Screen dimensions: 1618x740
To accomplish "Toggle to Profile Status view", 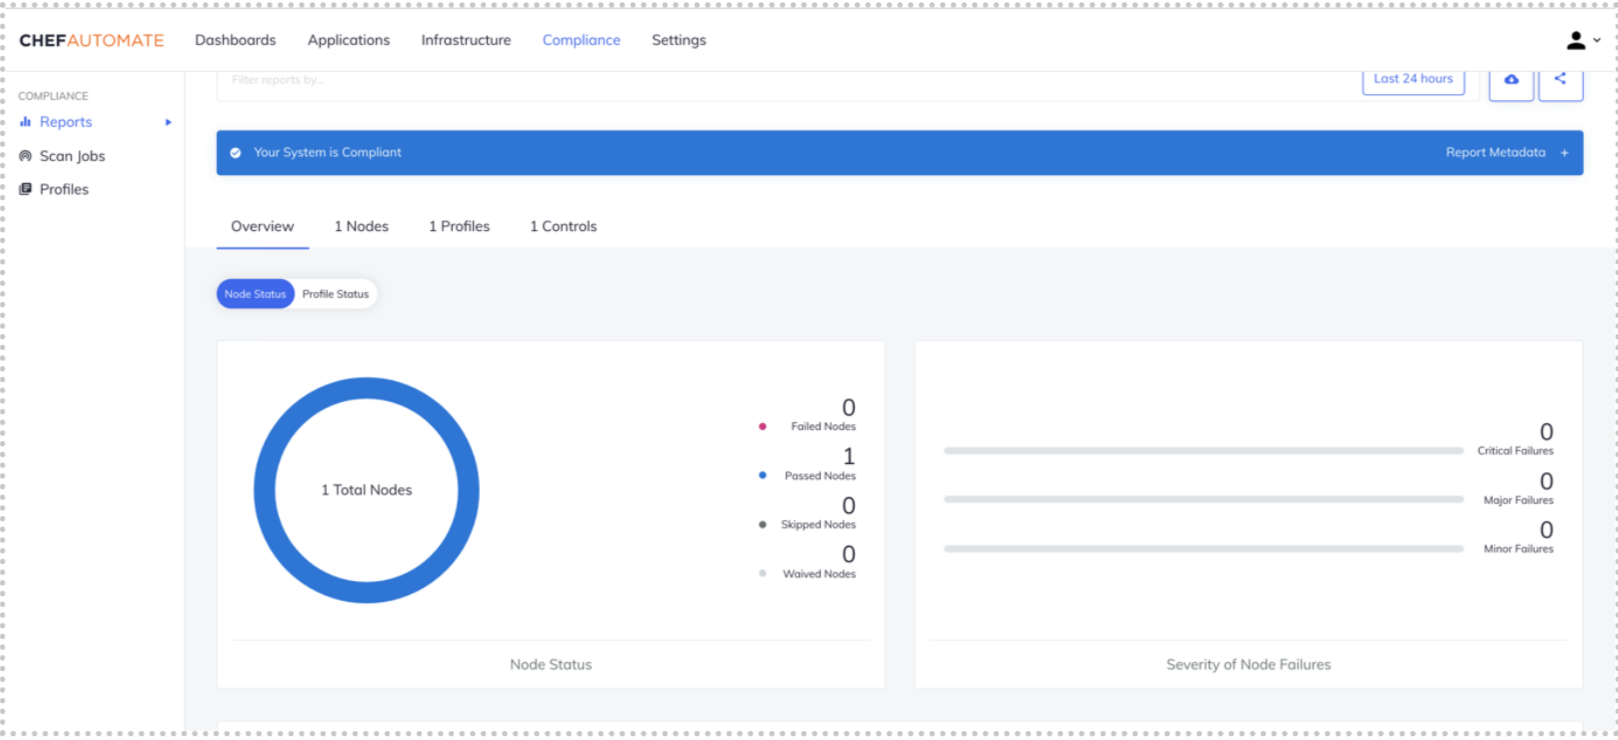I will tap(335, 294).
